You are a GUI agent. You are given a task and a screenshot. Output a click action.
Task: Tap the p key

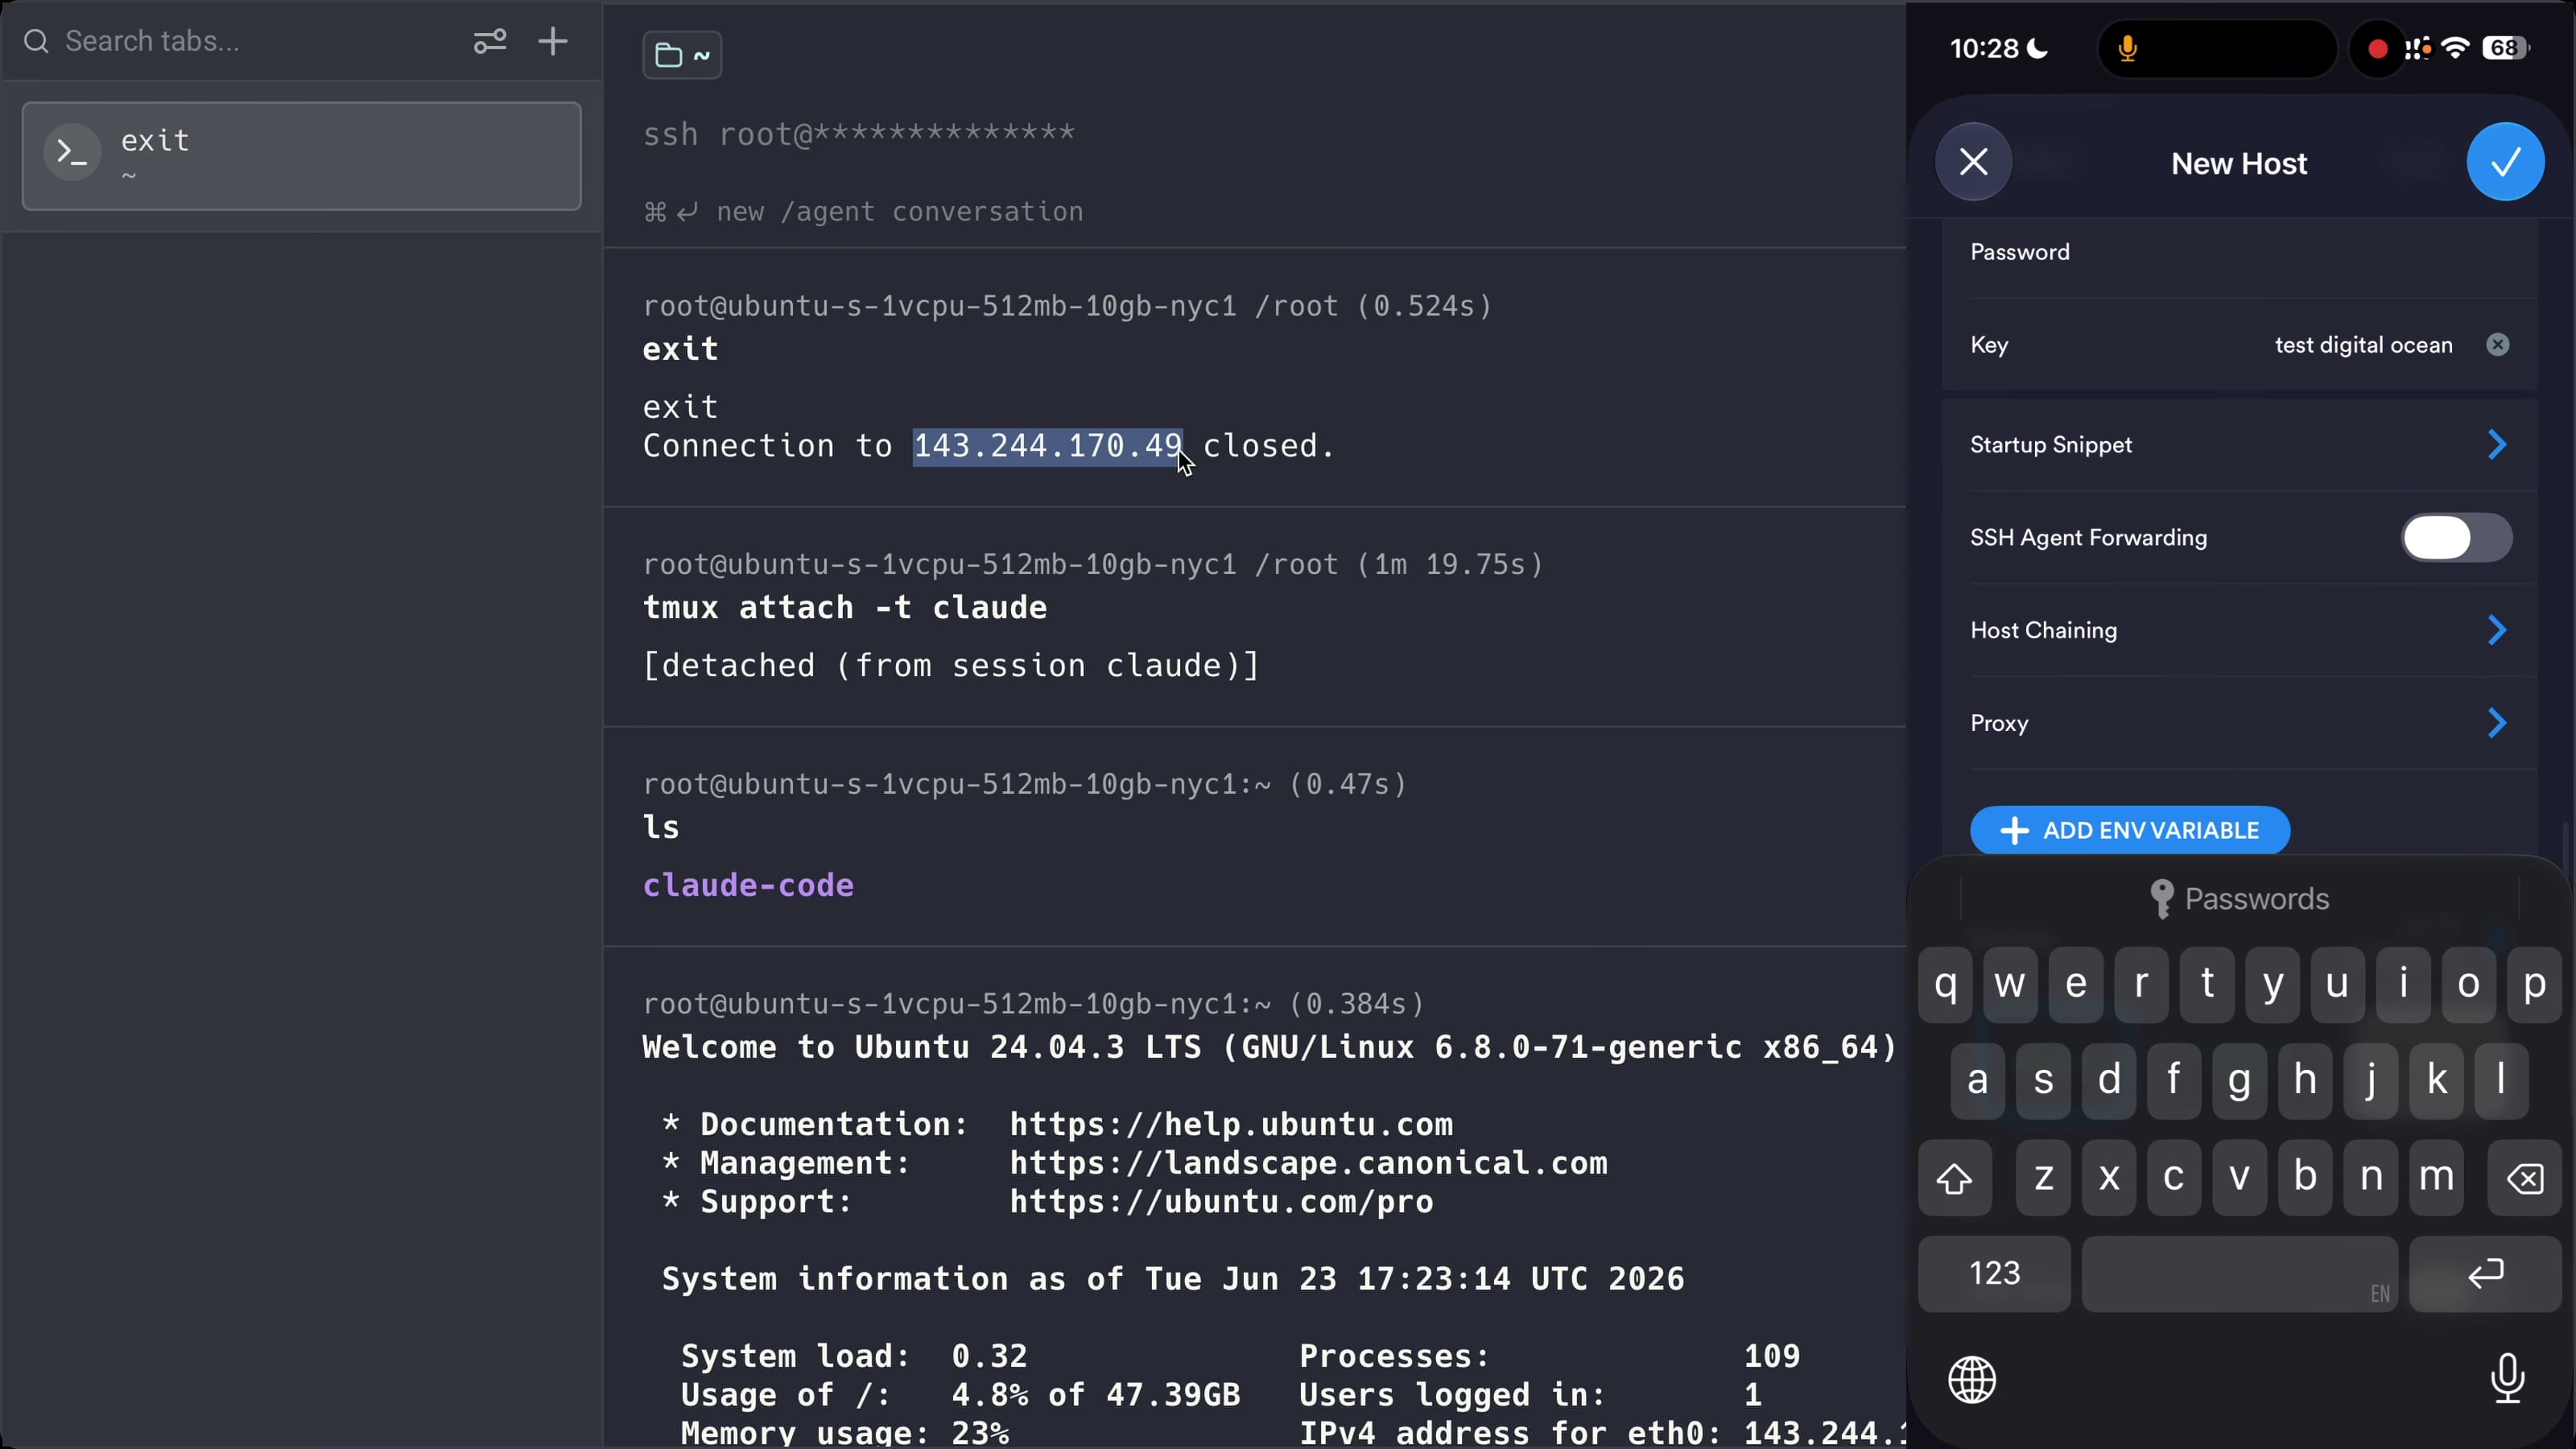point(2534,985)
